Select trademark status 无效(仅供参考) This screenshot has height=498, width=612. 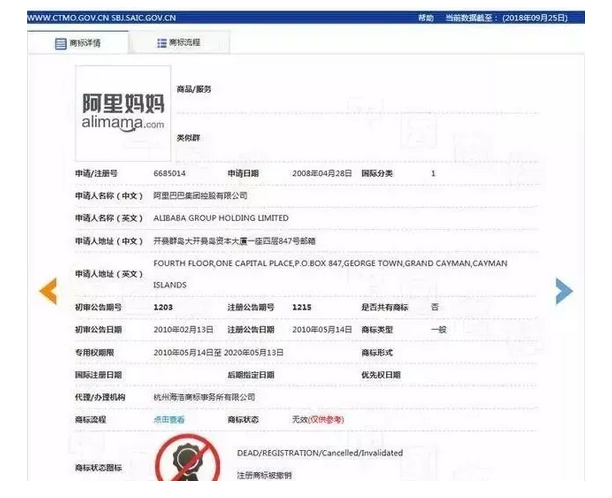click(318, 420)
